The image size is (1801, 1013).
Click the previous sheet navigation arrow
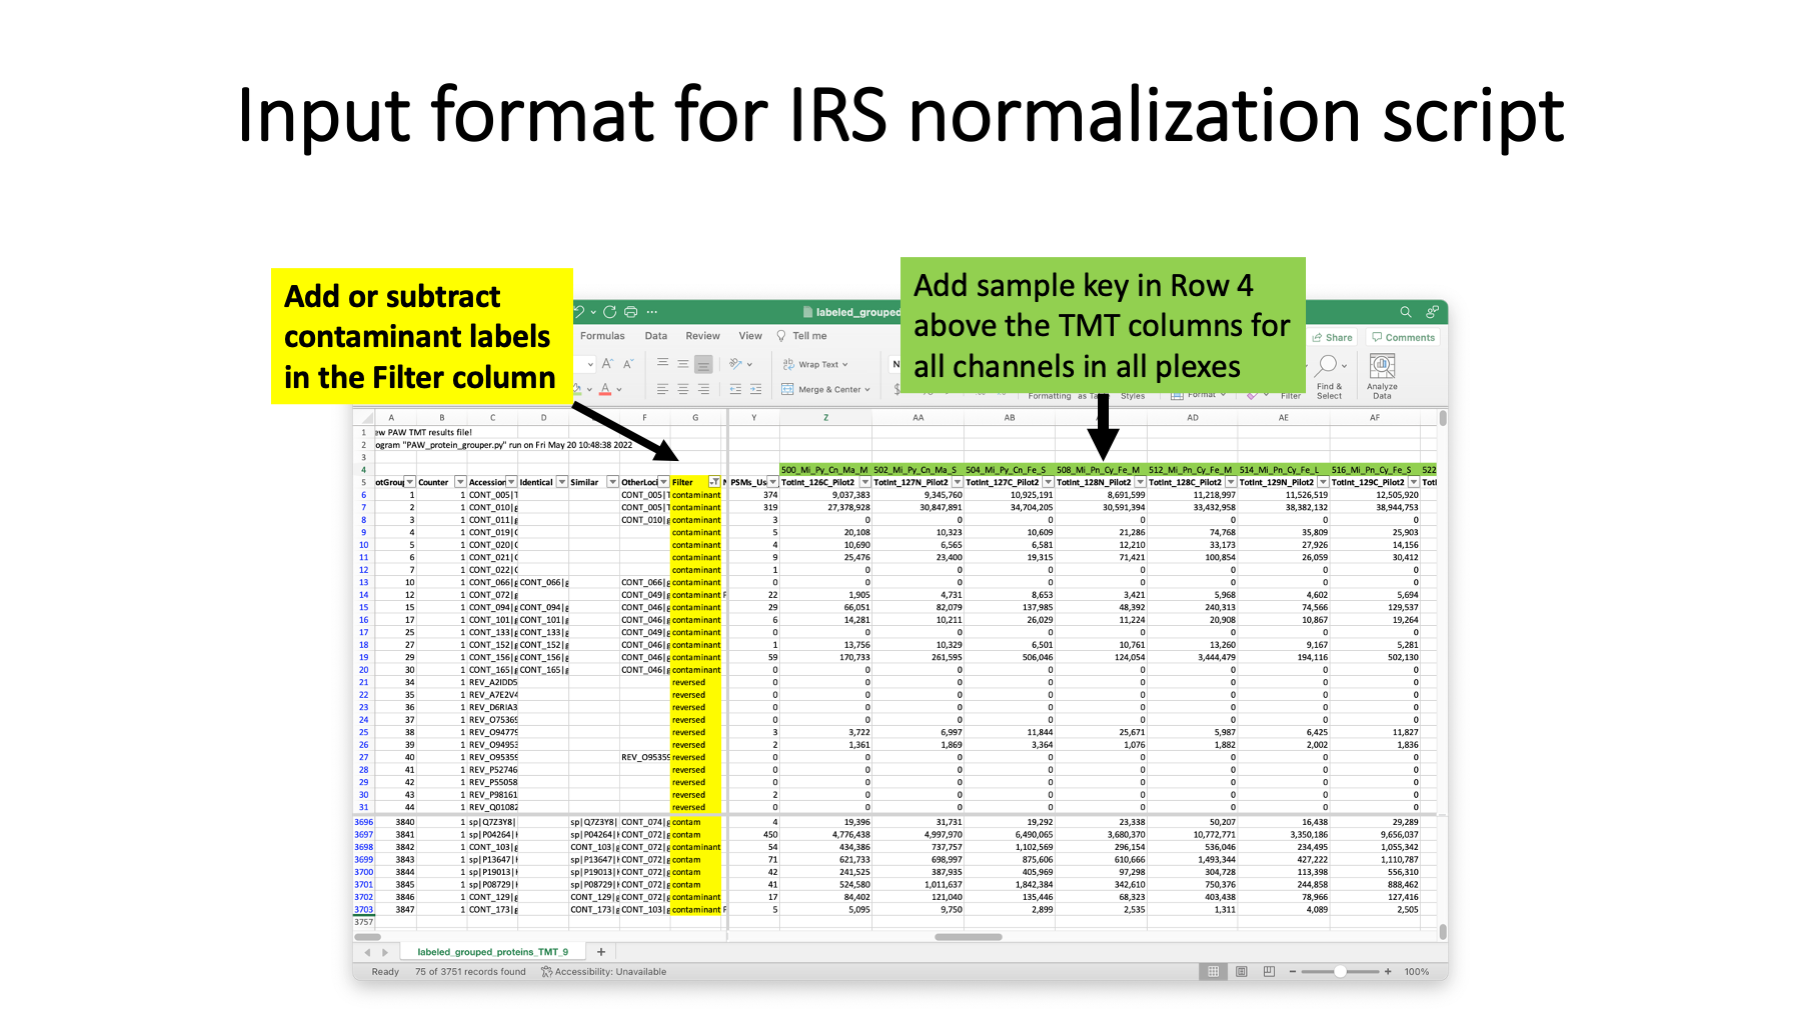point(367,952)
